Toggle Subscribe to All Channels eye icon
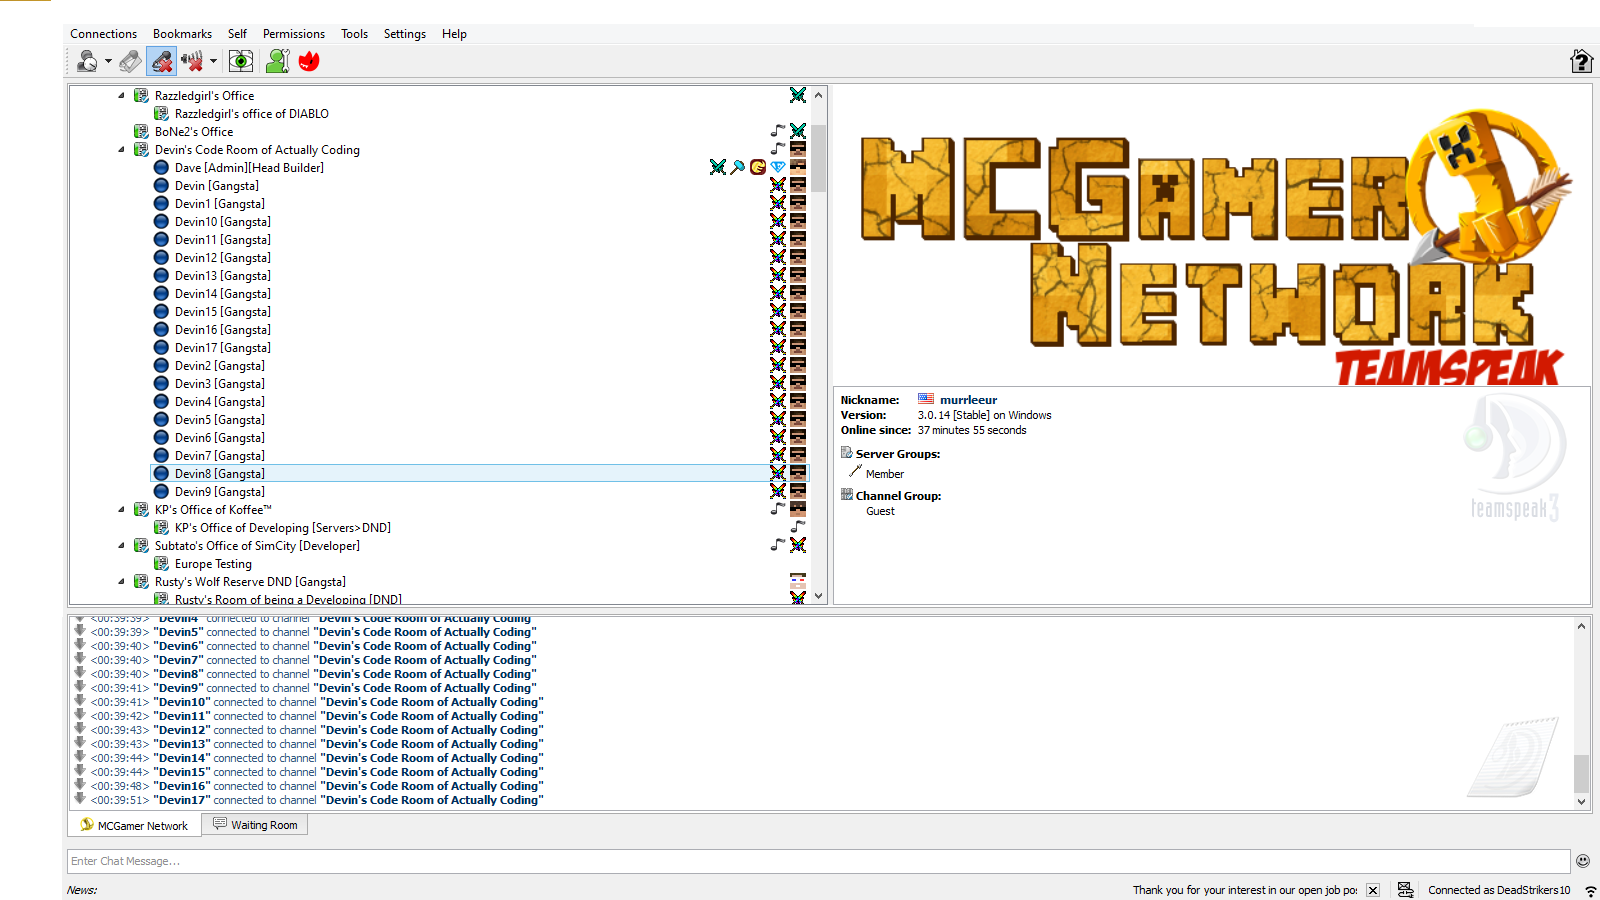1600x900 pixels. point(241,61)
